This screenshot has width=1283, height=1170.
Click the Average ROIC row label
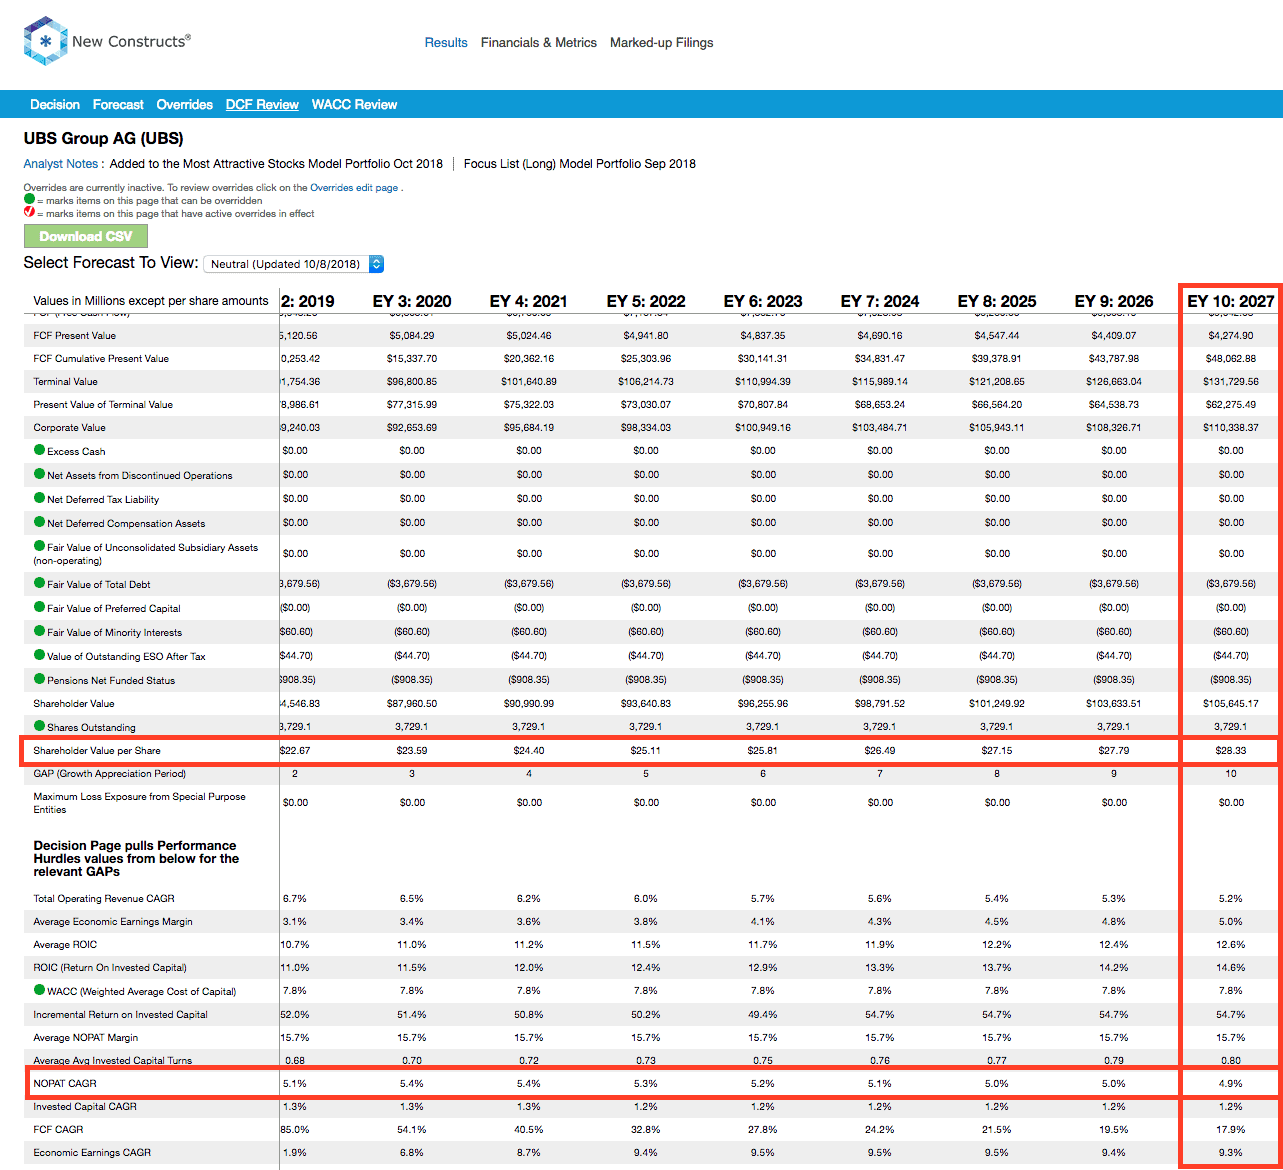[x=65, y=944]
